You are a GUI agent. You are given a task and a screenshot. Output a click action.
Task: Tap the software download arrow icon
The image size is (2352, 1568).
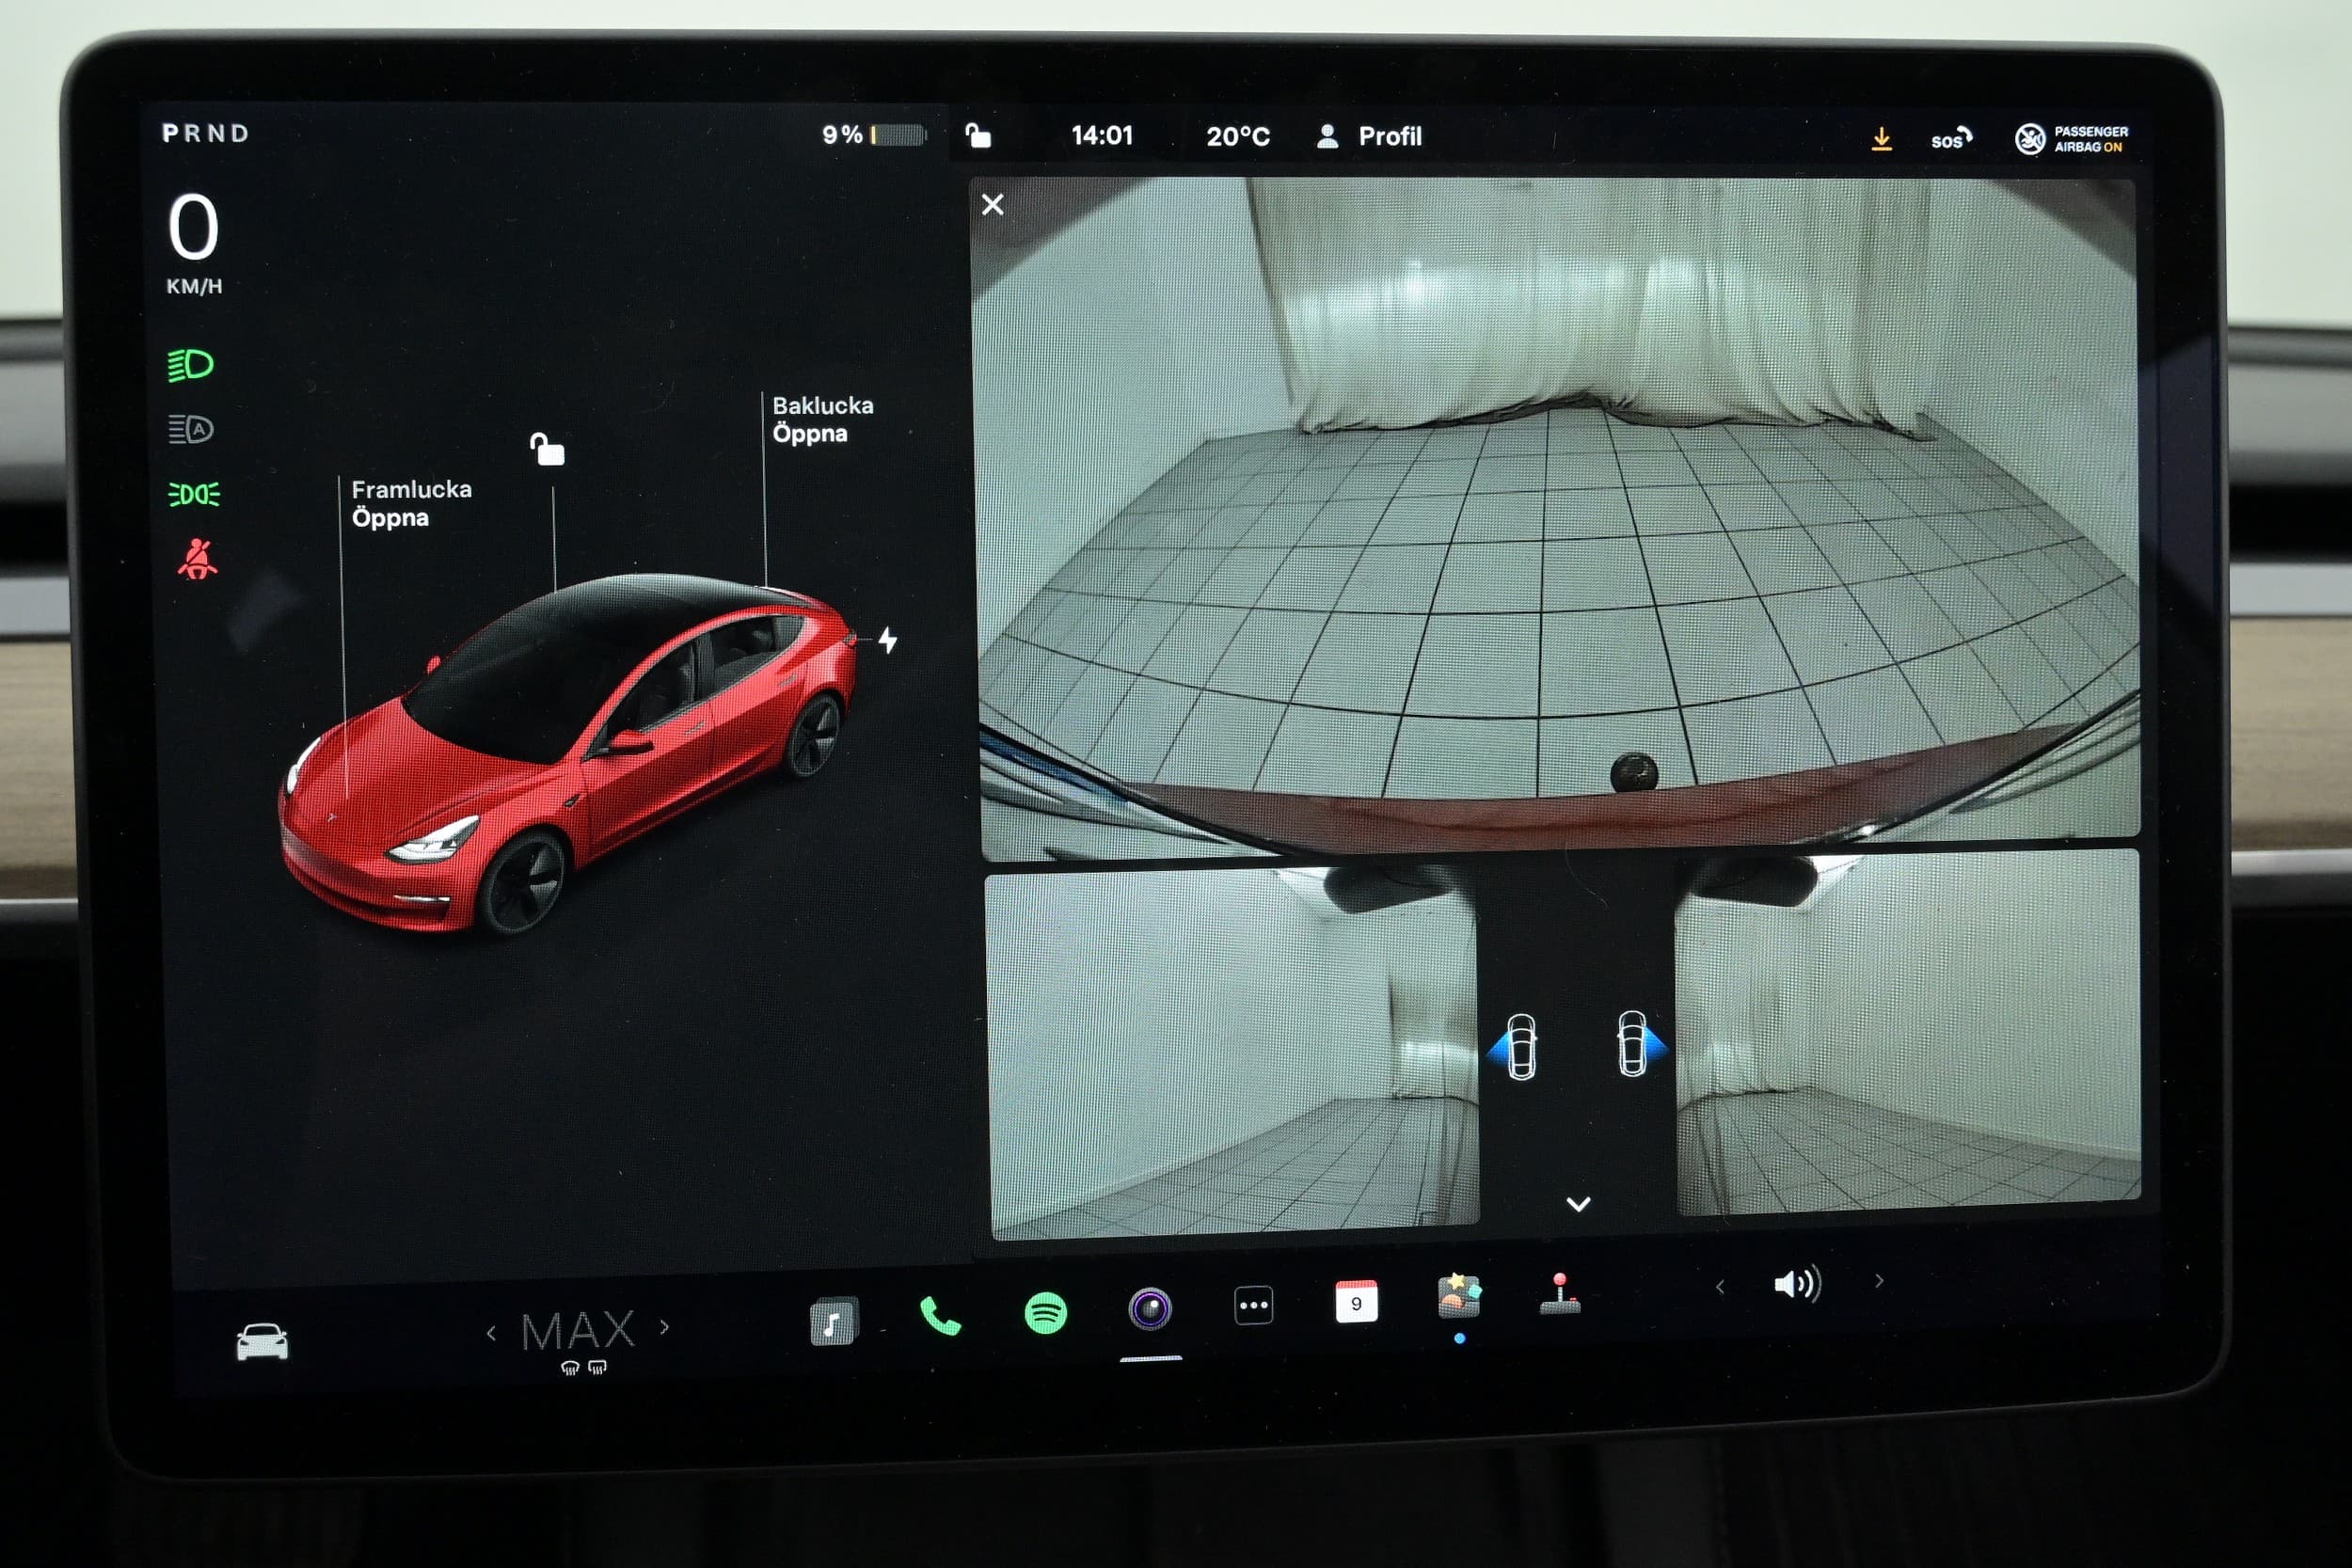[x=1881, y=139]
